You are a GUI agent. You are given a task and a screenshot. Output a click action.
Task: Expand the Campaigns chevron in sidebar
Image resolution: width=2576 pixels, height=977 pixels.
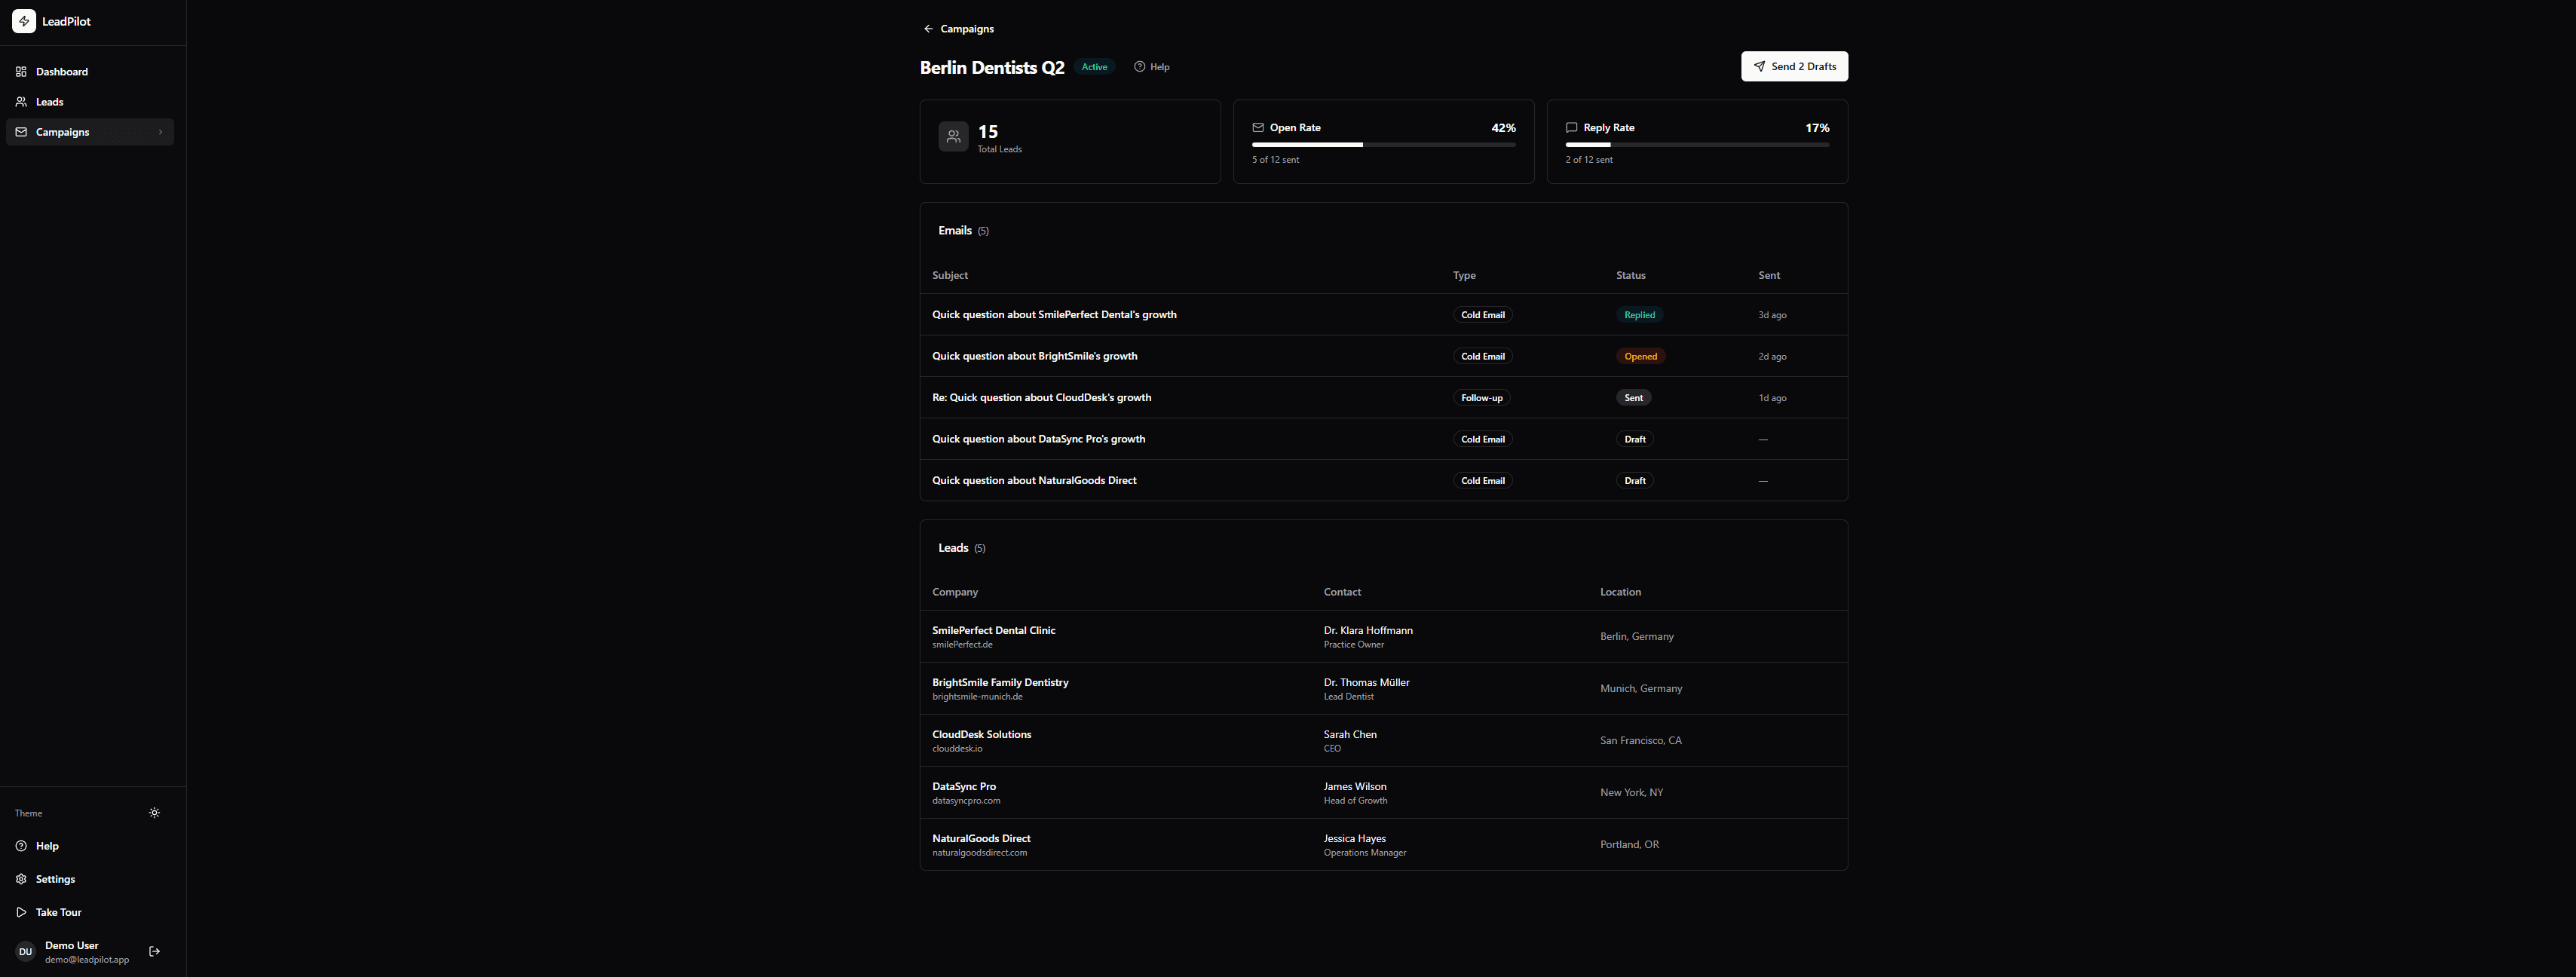click(x=160, y=132)
